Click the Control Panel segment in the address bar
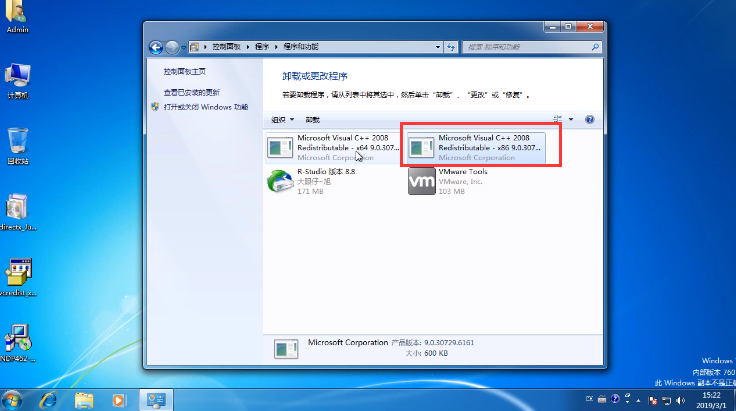Screen dimensions: 736x411 [226, 46]
